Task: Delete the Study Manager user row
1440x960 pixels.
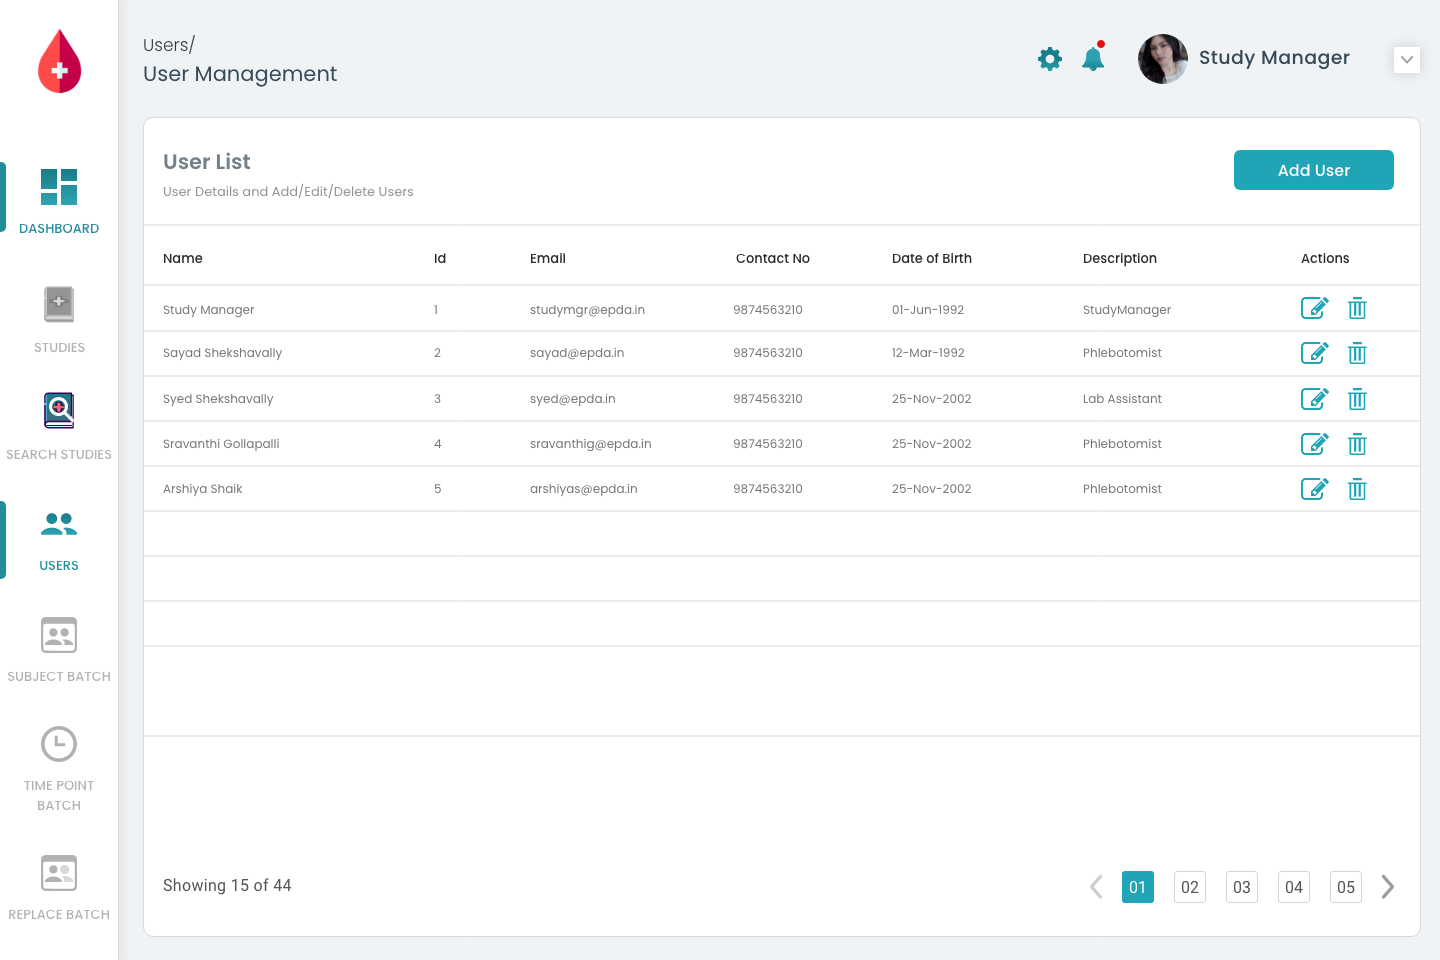Action: (x=1357, y=308)
